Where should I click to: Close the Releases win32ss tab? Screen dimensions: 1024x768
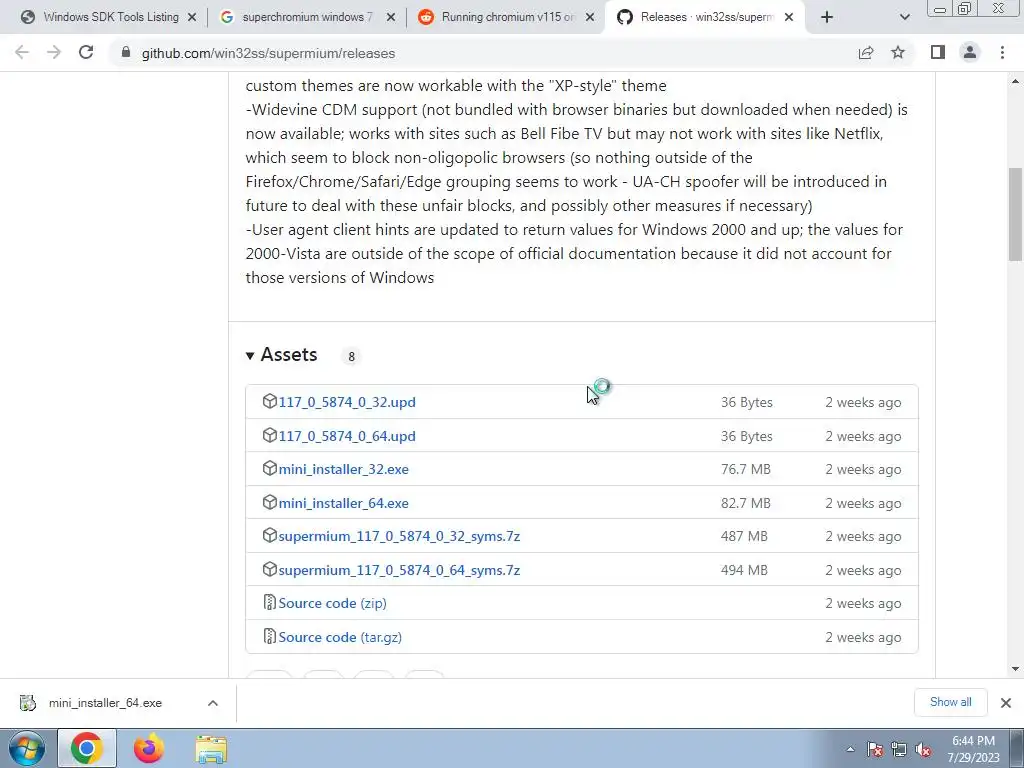(789, 18)
